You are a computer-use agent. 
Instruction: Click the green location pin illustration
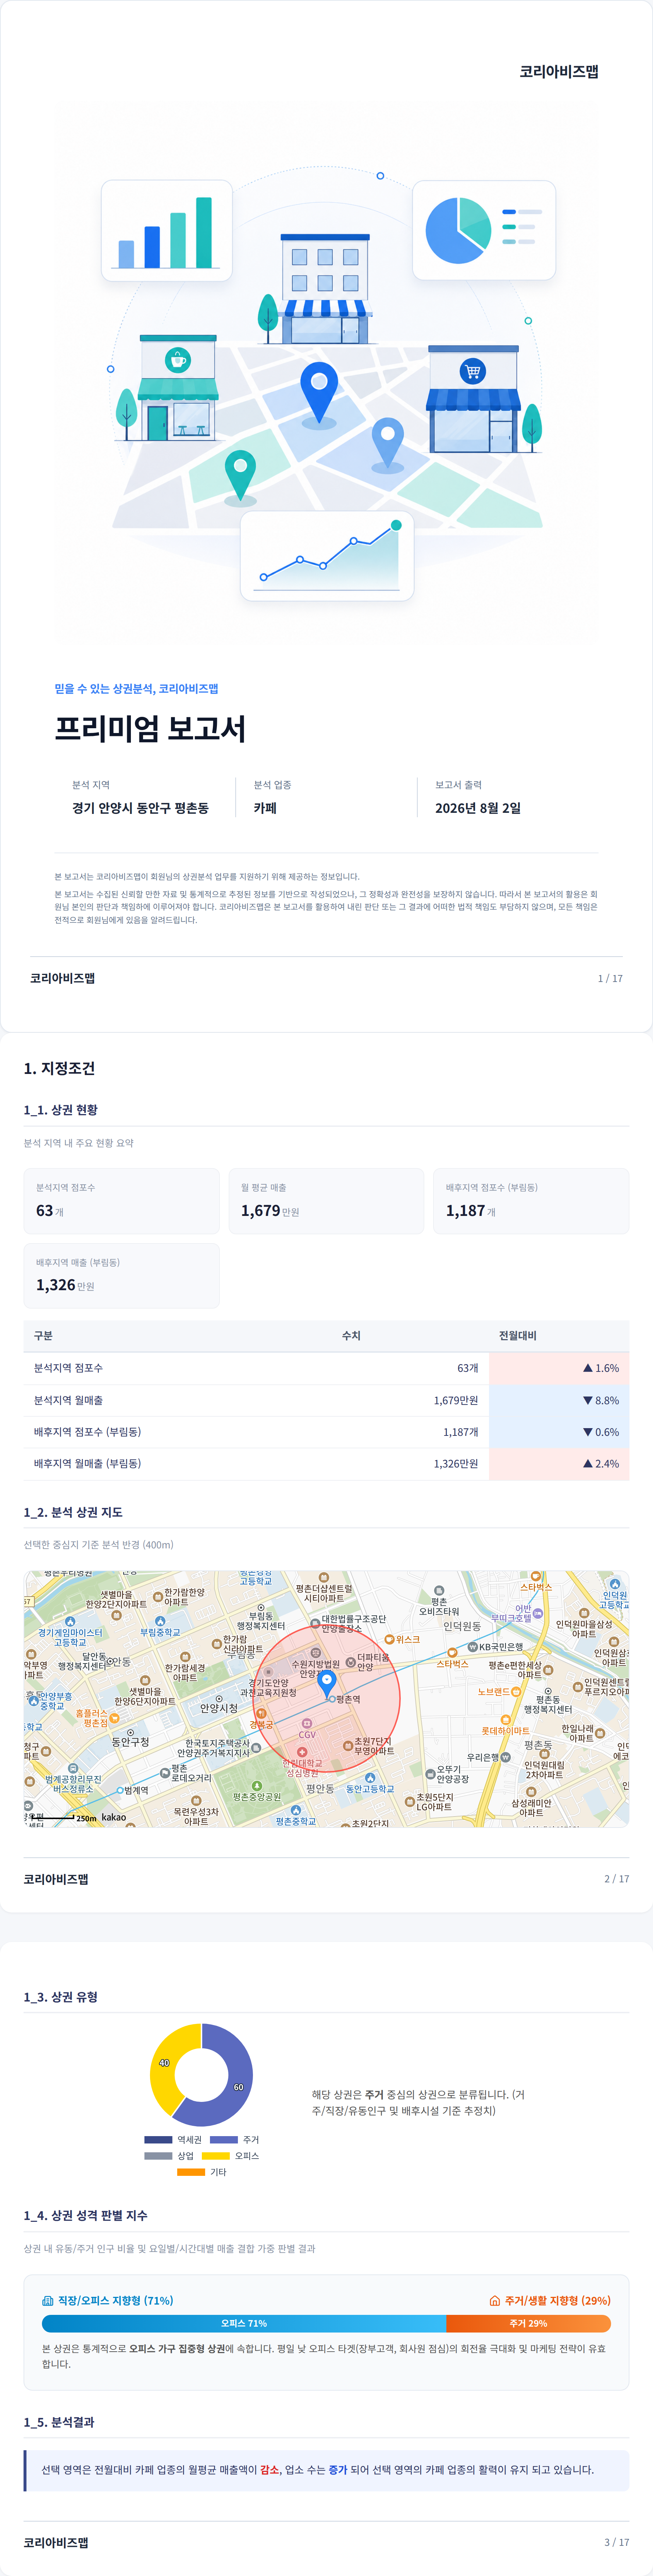tap(240, 476)
